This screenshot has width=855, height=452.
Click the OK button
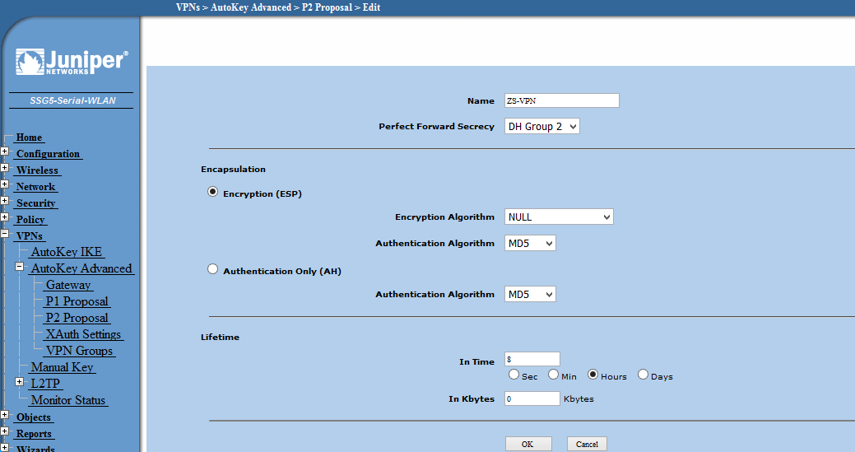point(528,444)
